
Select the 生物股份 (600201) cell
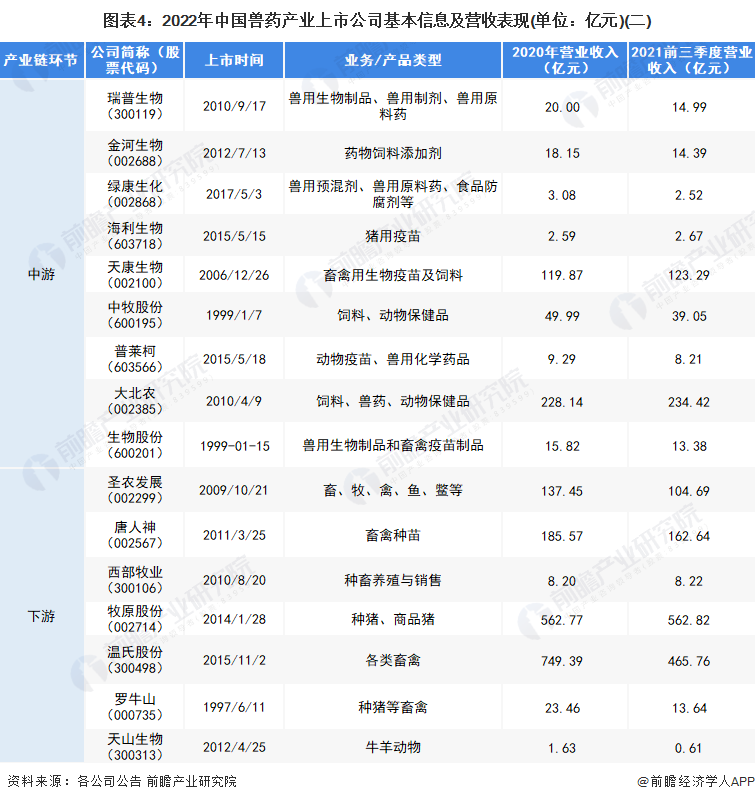[x=135, y=445]
